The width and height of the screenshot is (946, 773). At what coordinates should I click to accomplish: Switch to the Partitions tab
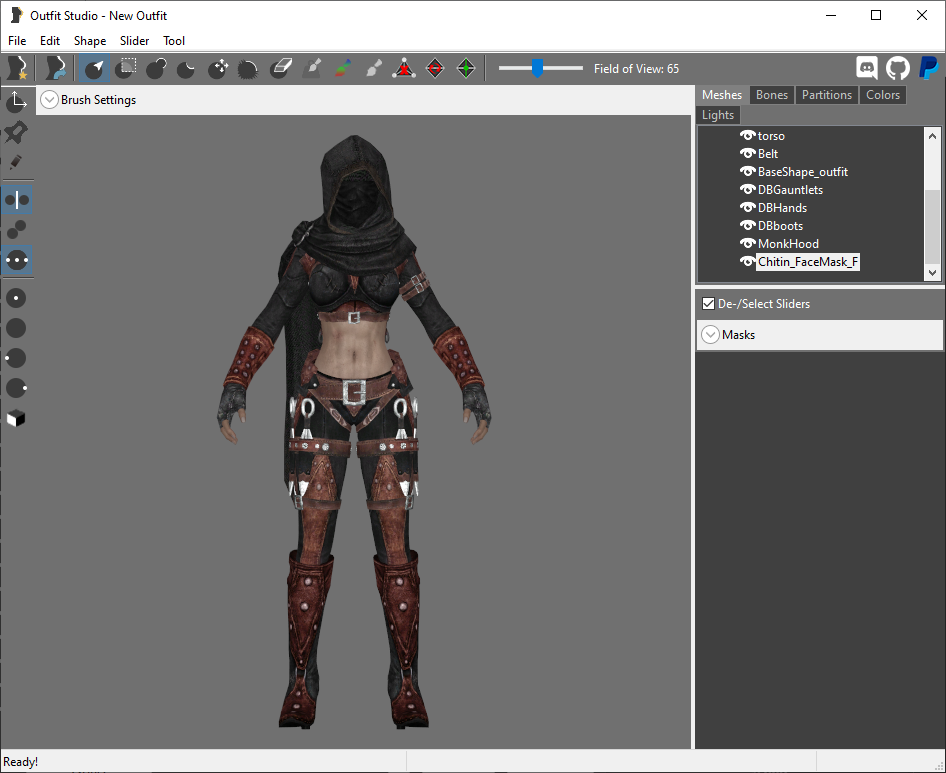click(827, 95)
